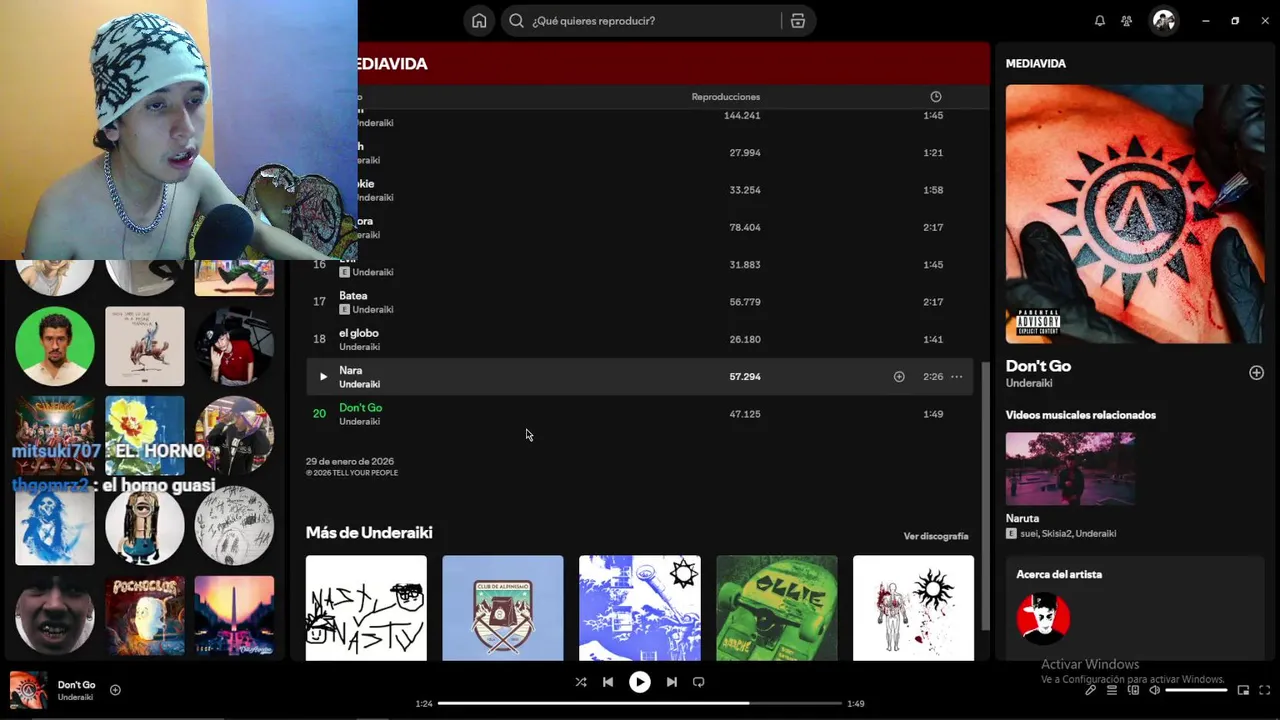Open the friend activity icon

(x=1127, y=21)
